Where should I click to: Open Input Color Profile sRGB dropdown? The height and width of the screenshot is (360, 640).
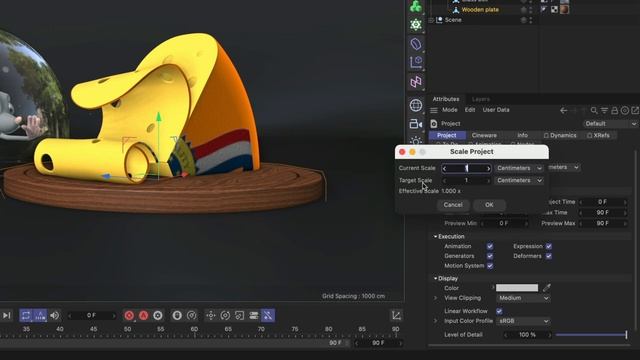(x=523, y=321)
